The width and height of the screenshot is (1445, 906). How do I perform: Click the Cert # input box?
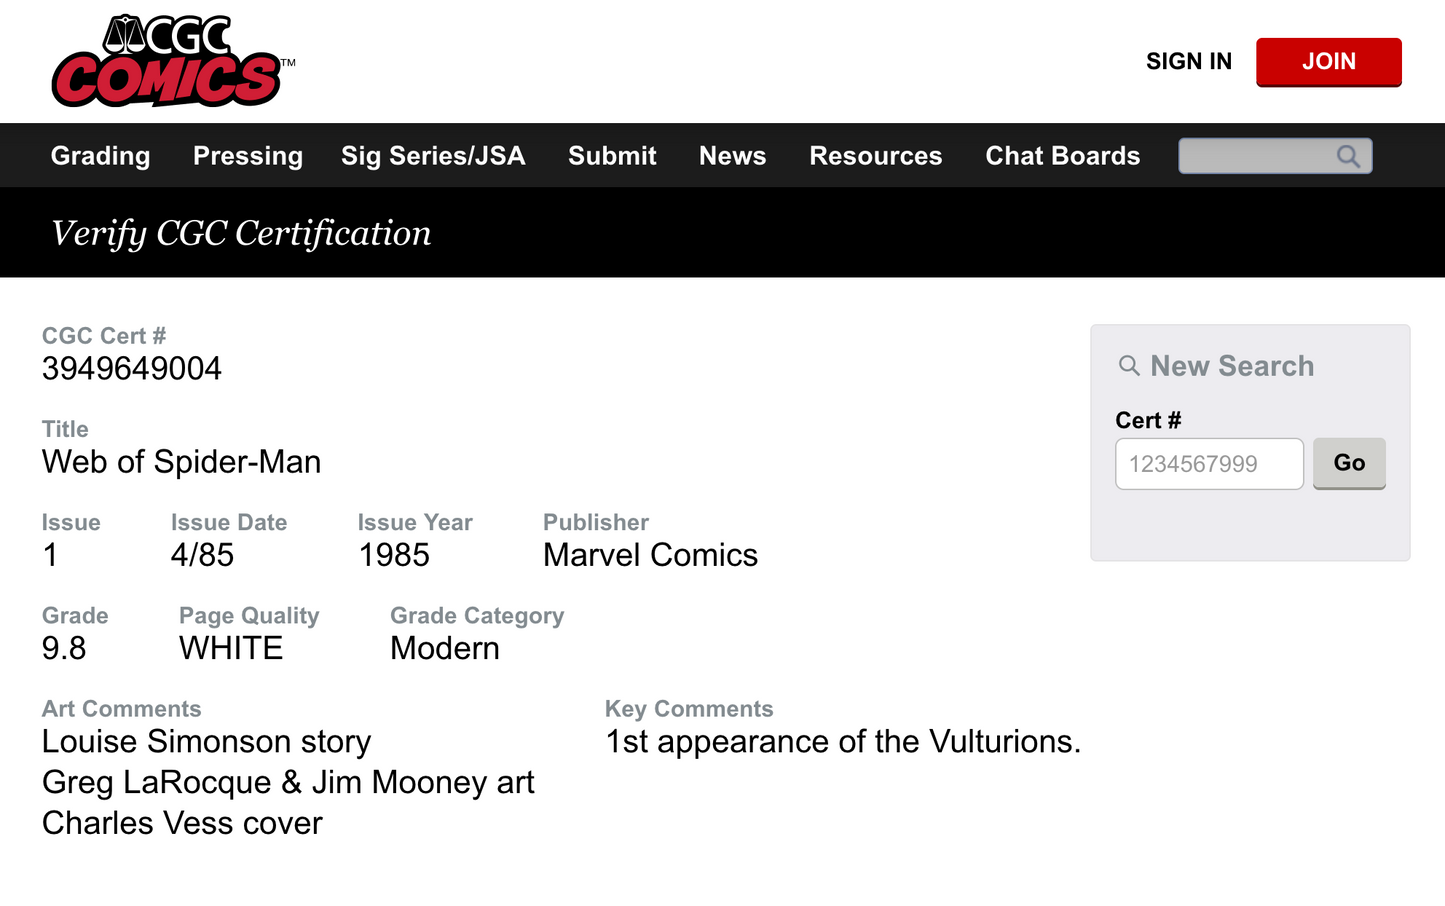[x=1208, y=464]
